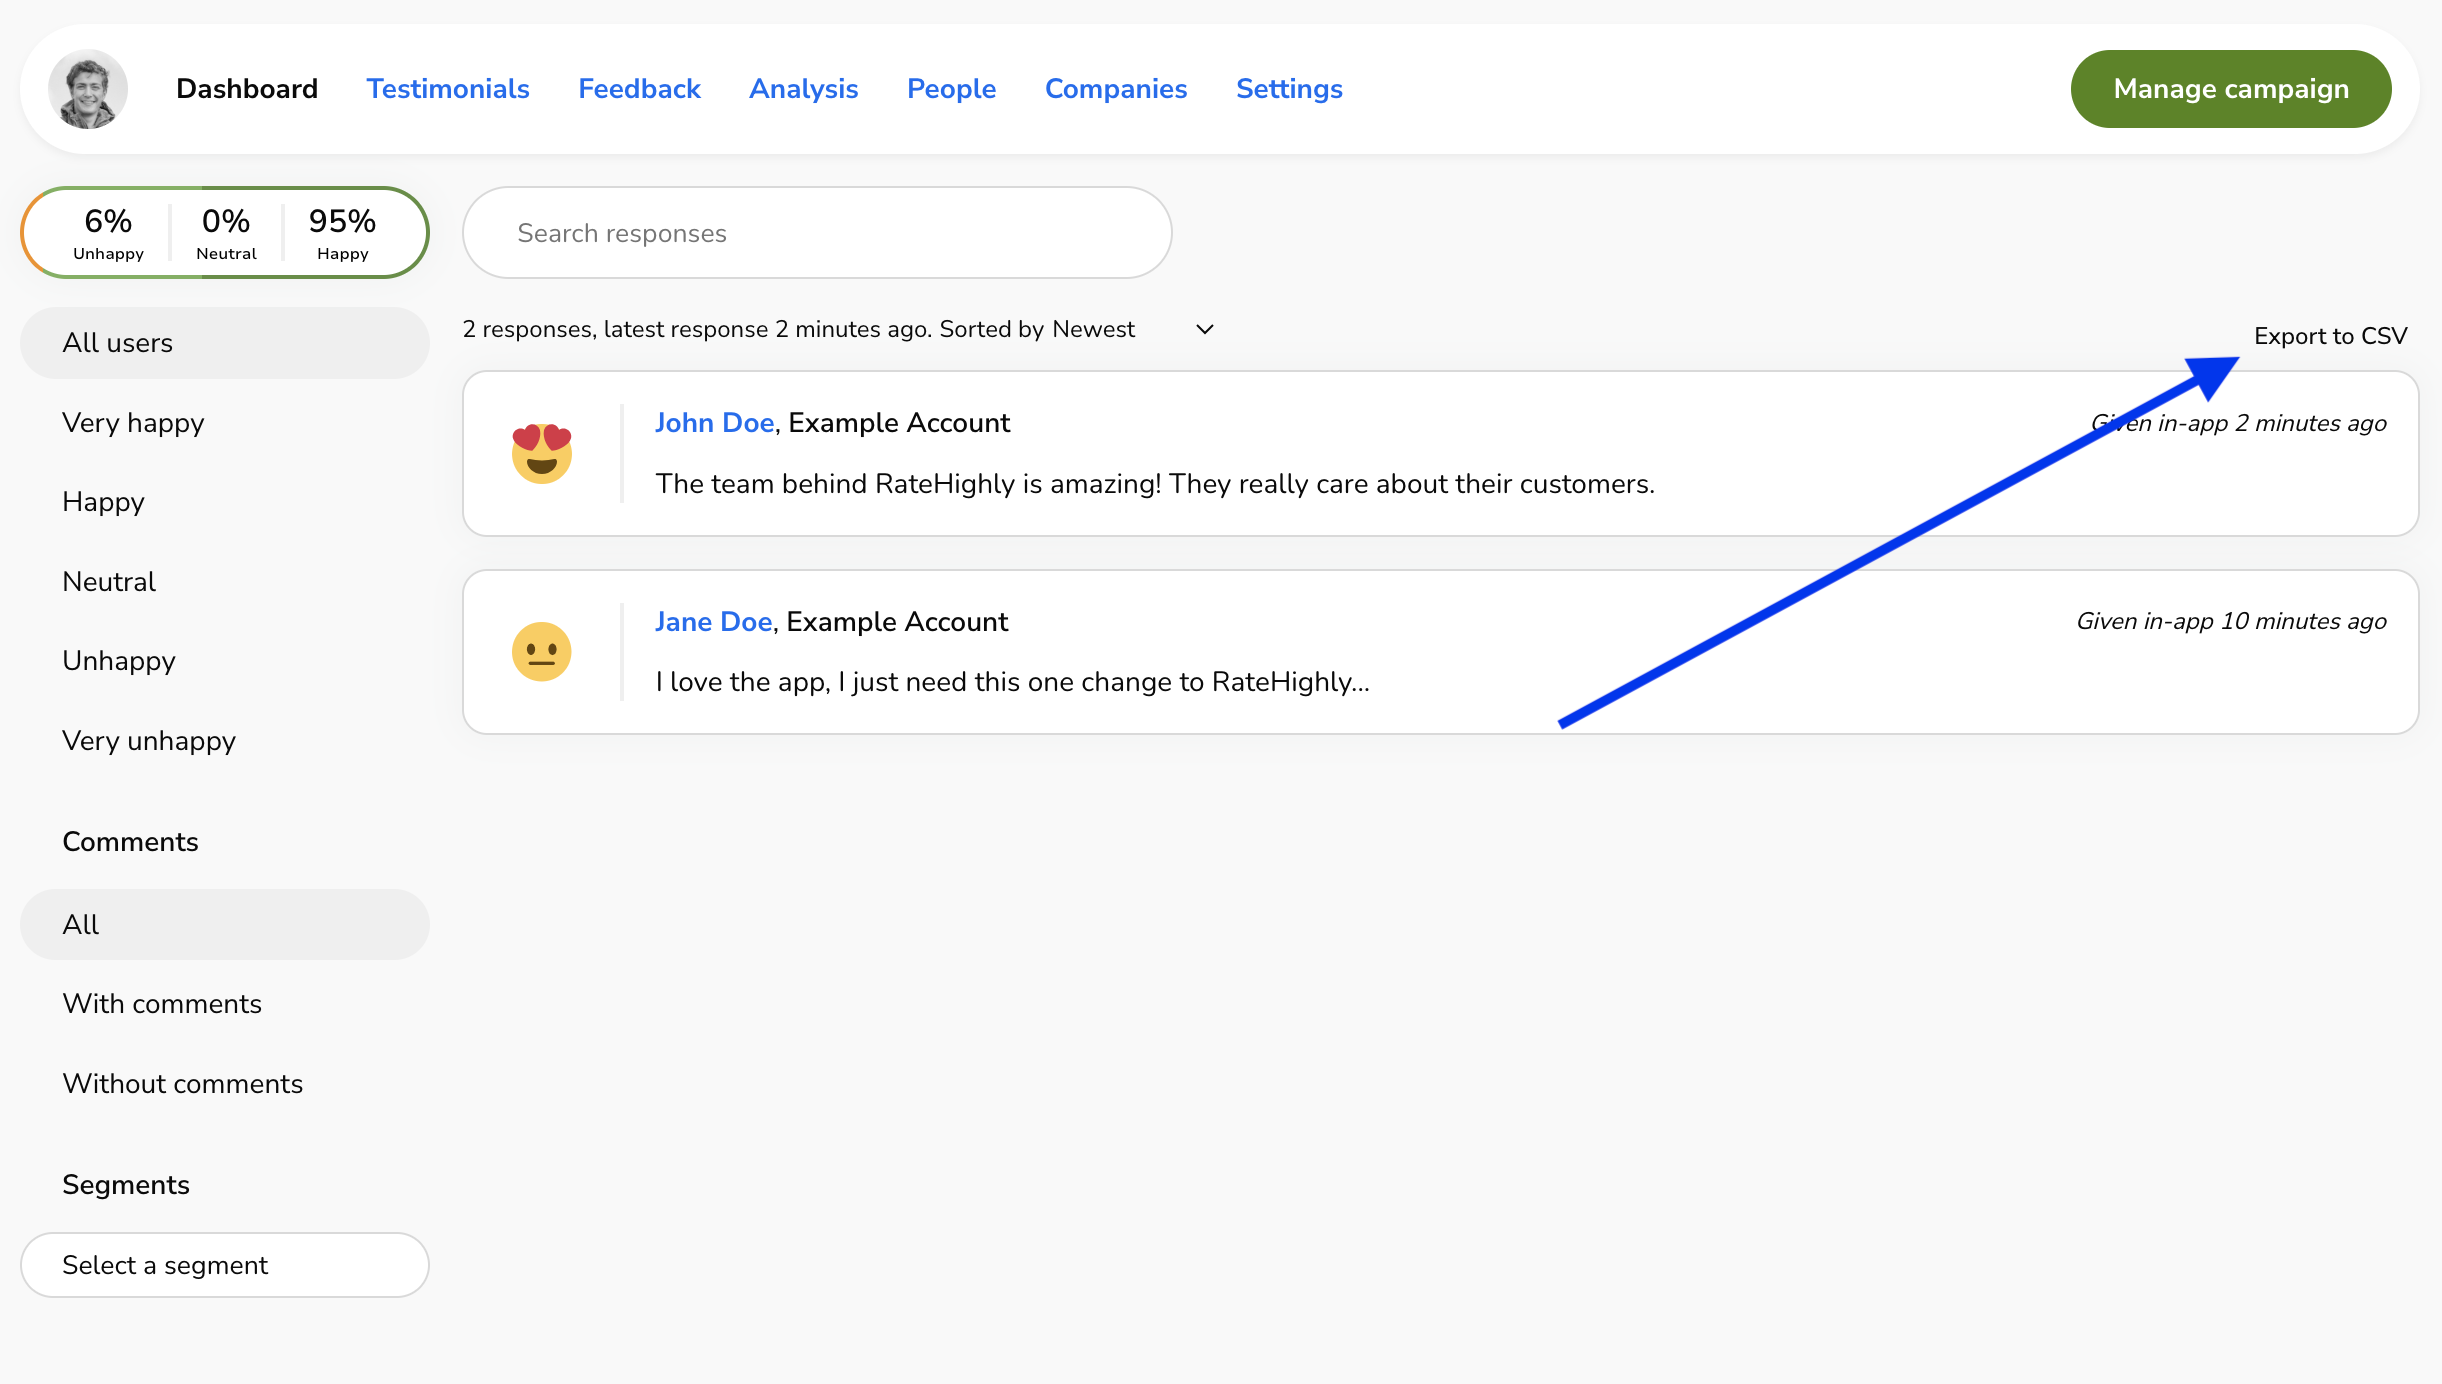Click the 0% Neutral sentiment indicator
The height and width of the screenshot is (1384, 2442).
click(225, 232)
